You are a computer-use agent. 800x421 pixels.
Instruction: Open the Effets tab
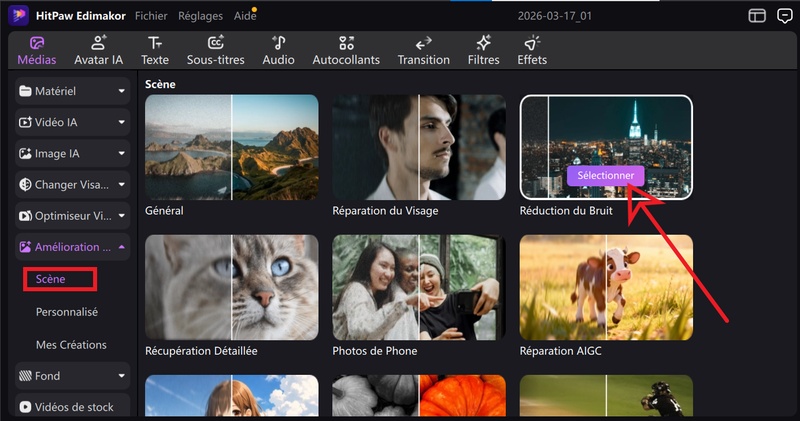coord(532,51)
